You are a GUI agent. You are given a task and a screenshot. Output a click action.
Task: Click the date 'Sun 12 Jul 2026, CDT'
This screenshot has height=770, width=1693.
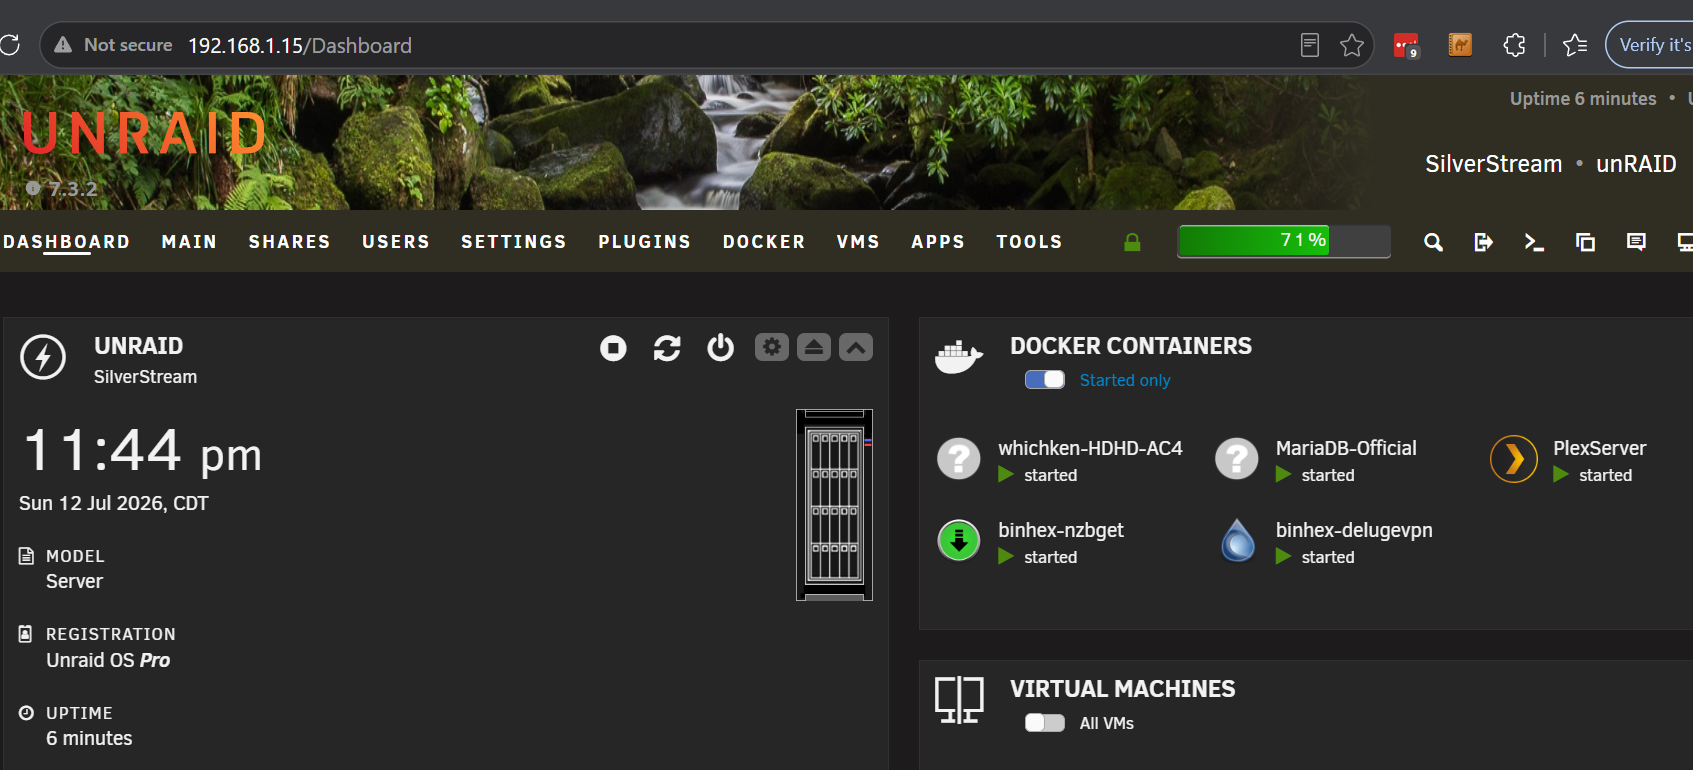[114, 503]
